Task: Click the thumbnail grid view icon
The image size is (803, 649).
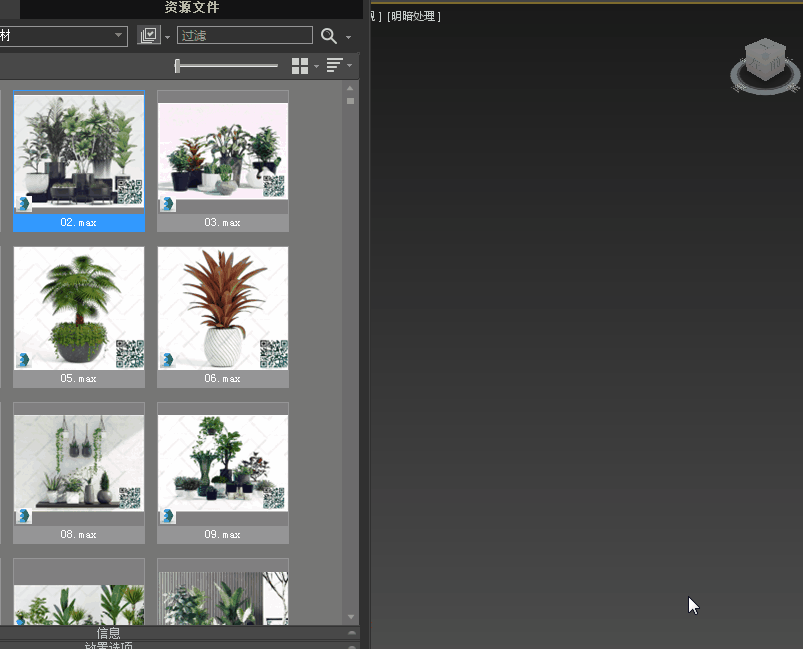Action: click(x=300, y=66)
